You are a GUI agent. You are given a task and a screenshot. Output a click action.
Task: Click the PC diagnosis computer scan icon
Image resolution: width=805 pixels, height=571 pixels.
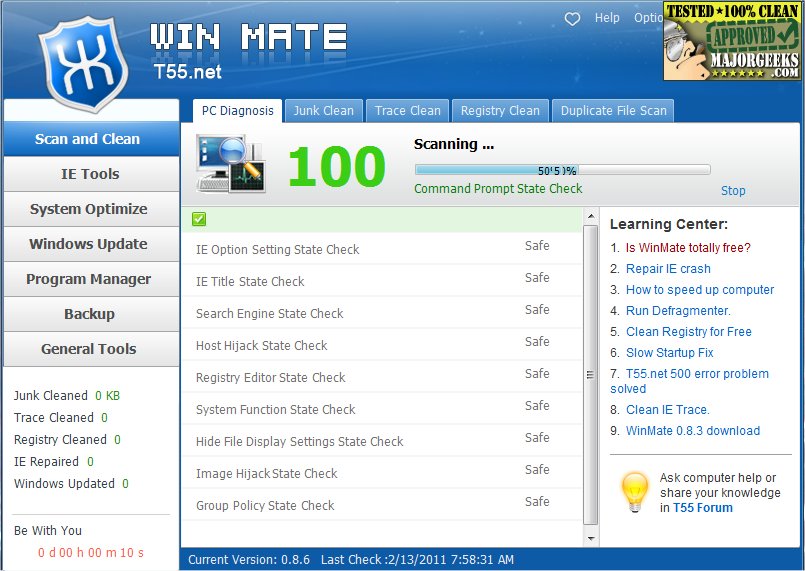(x=231, y=164)
